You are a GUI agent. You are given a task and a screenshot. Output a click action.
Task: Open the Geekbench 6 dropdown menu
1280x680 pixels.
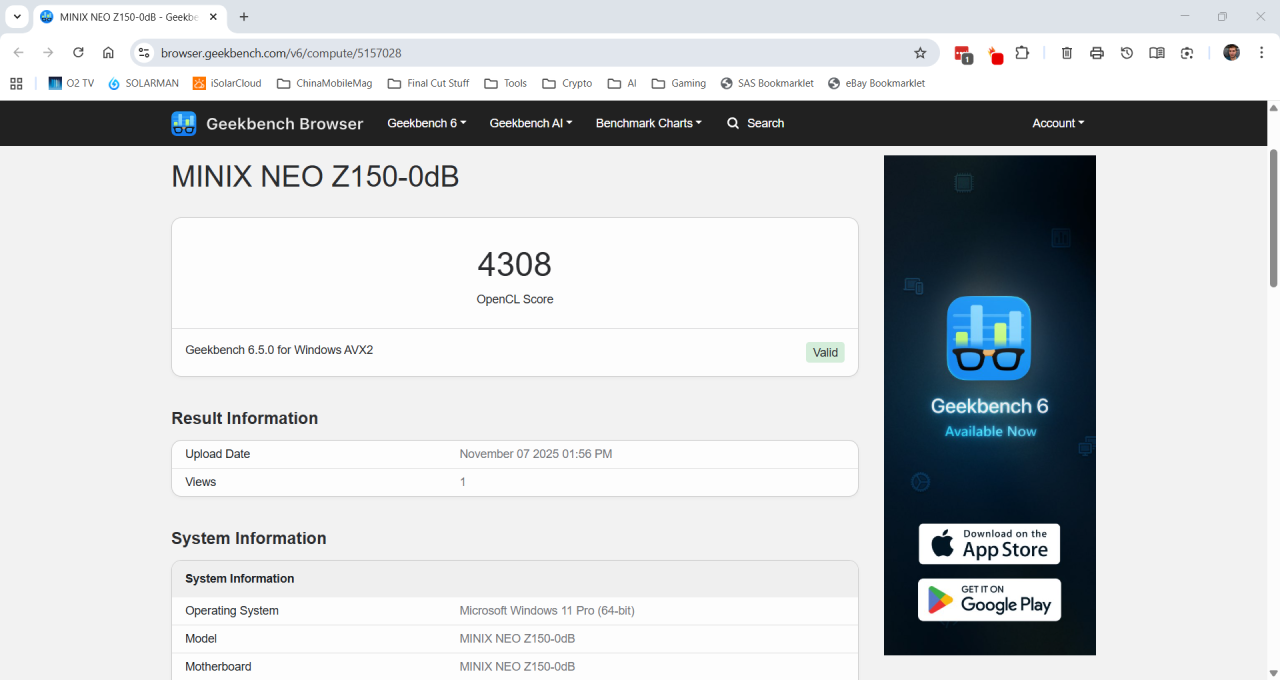tap(426, 123)
